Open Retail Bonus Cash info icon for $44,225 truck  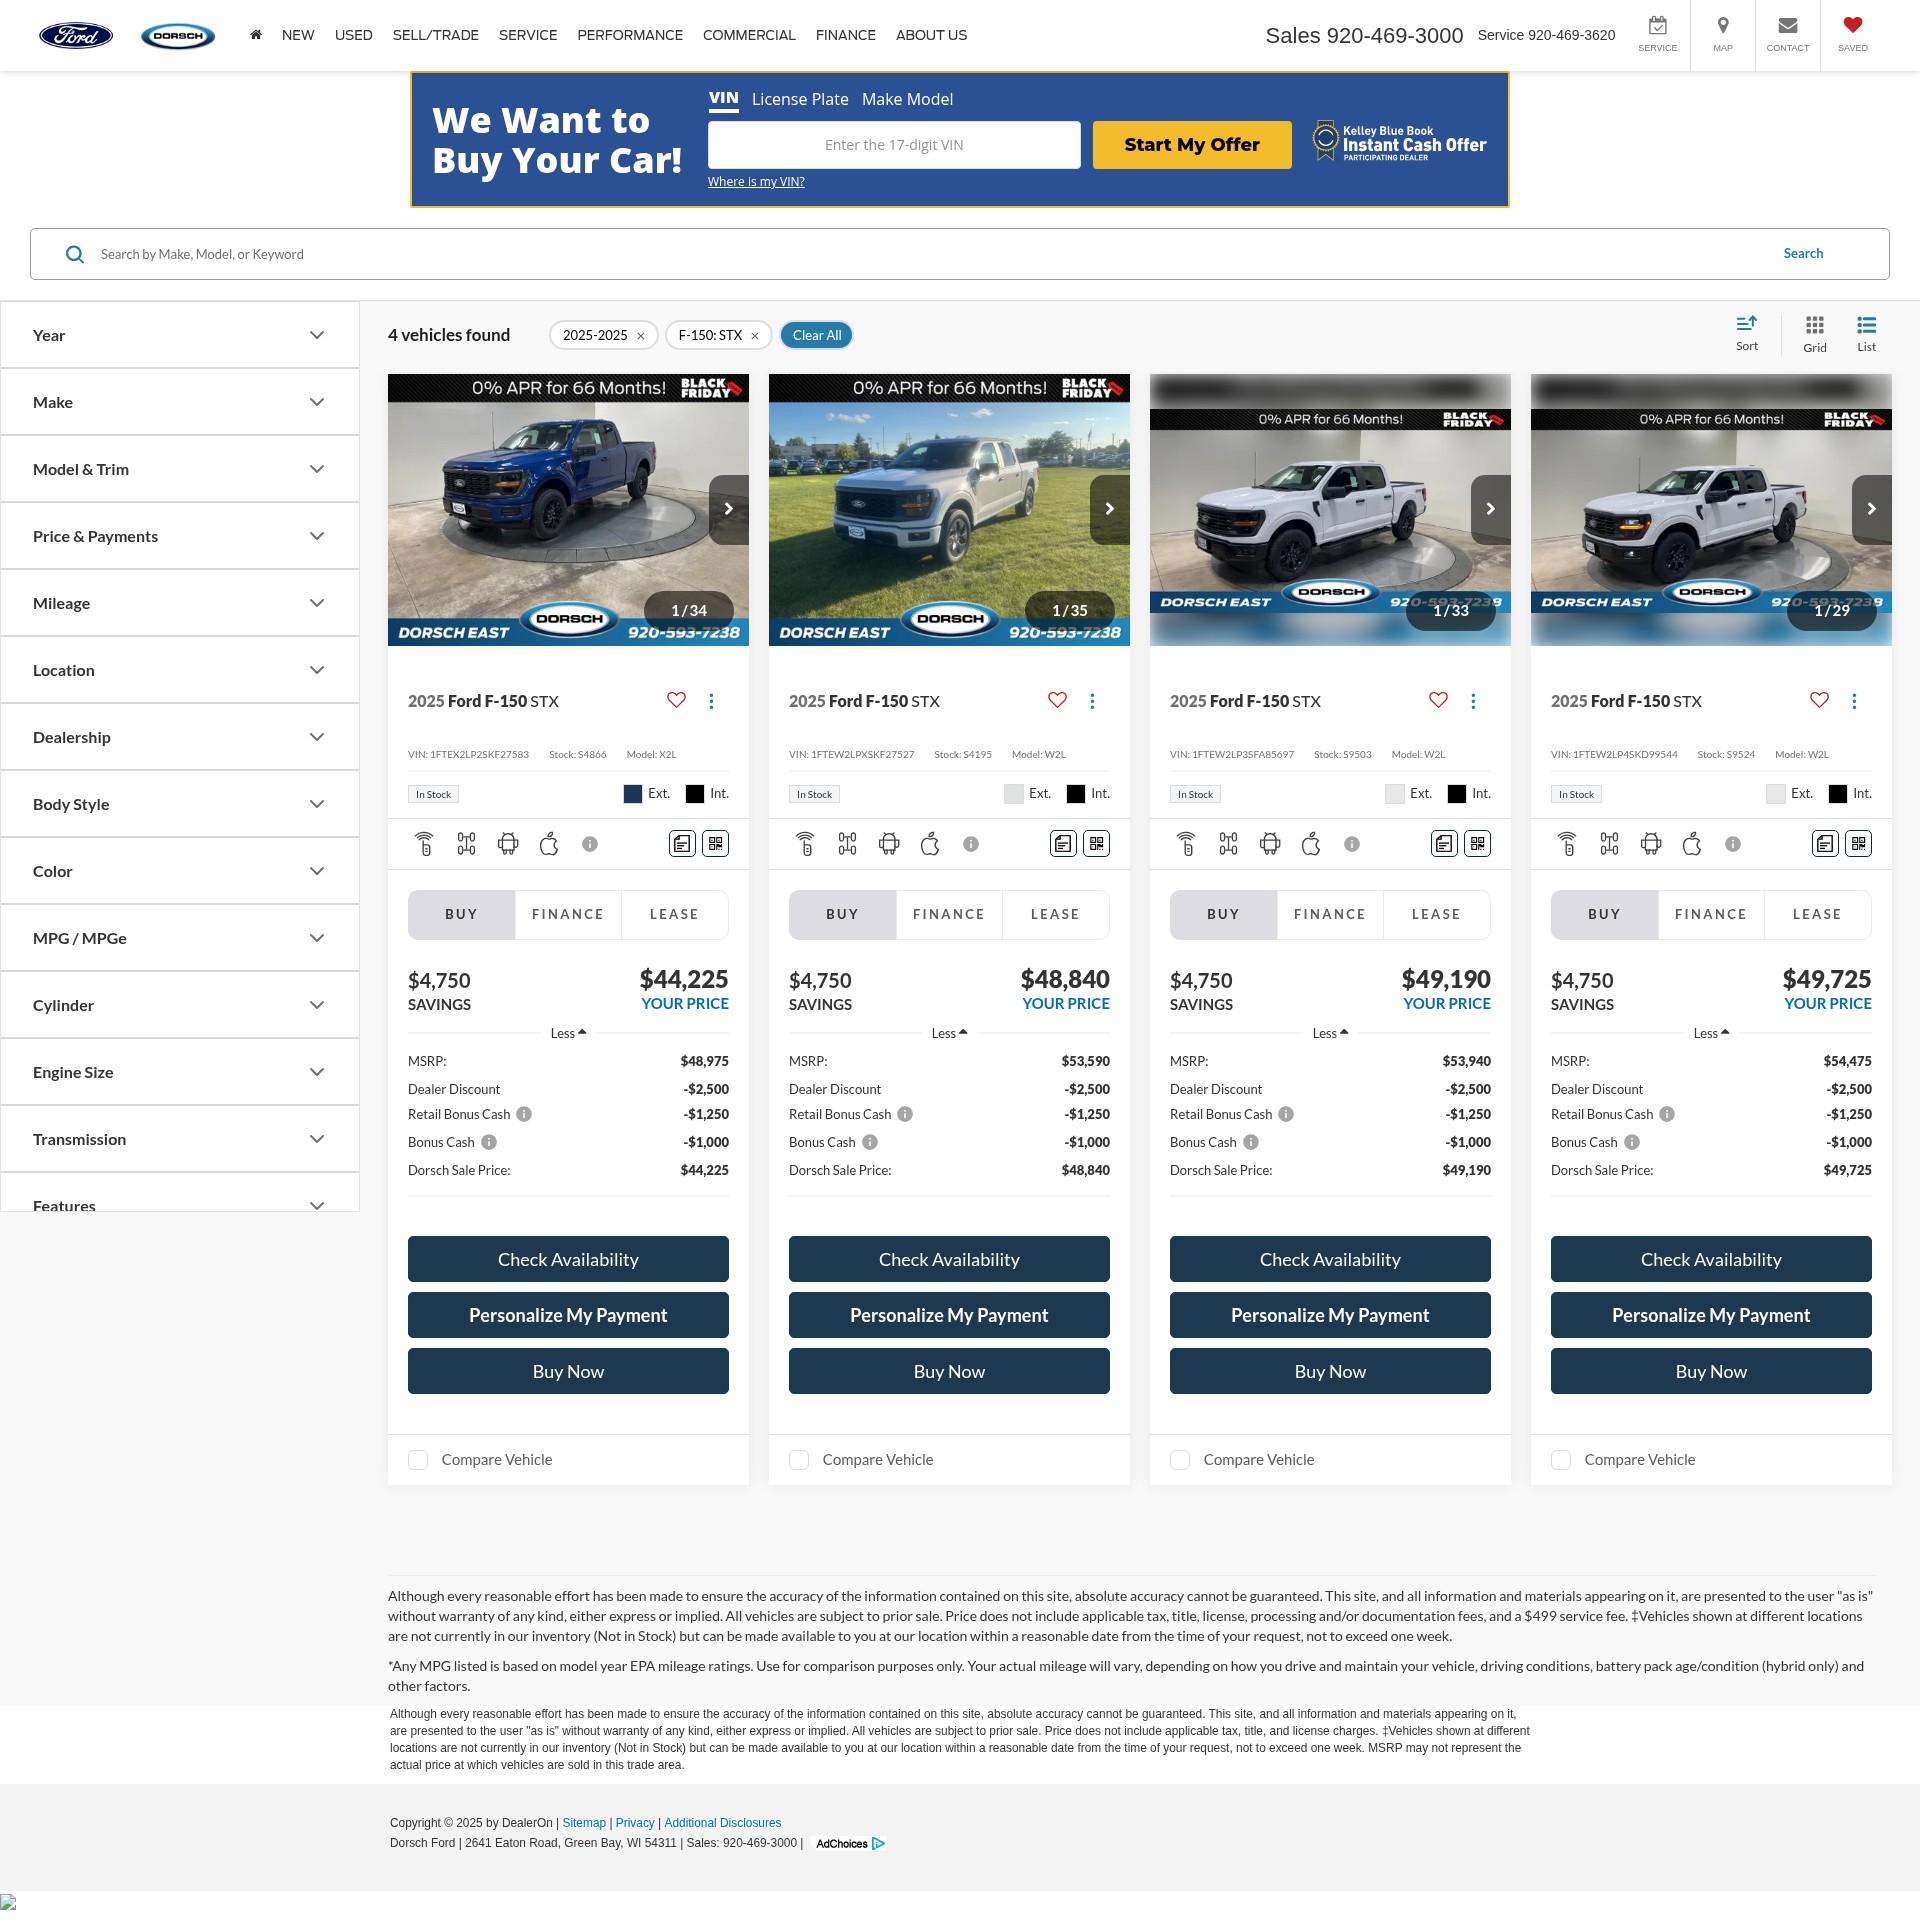[524, 1114]
